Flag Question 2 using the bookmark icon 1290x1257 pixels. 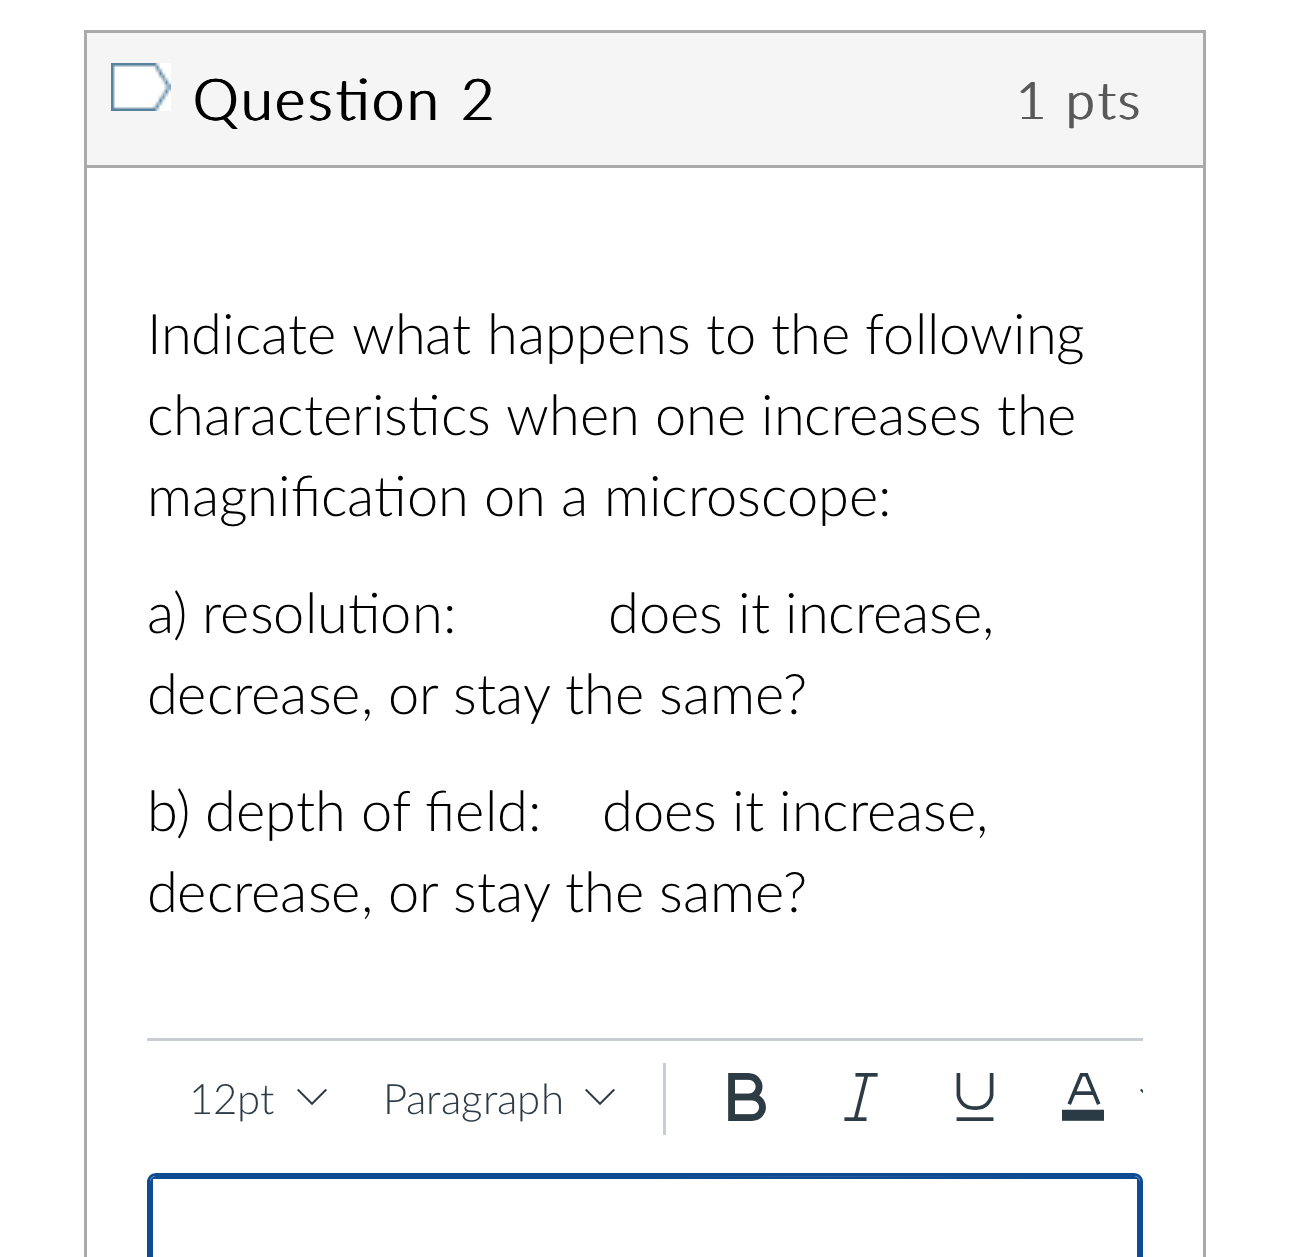click(x=139, y=88)
